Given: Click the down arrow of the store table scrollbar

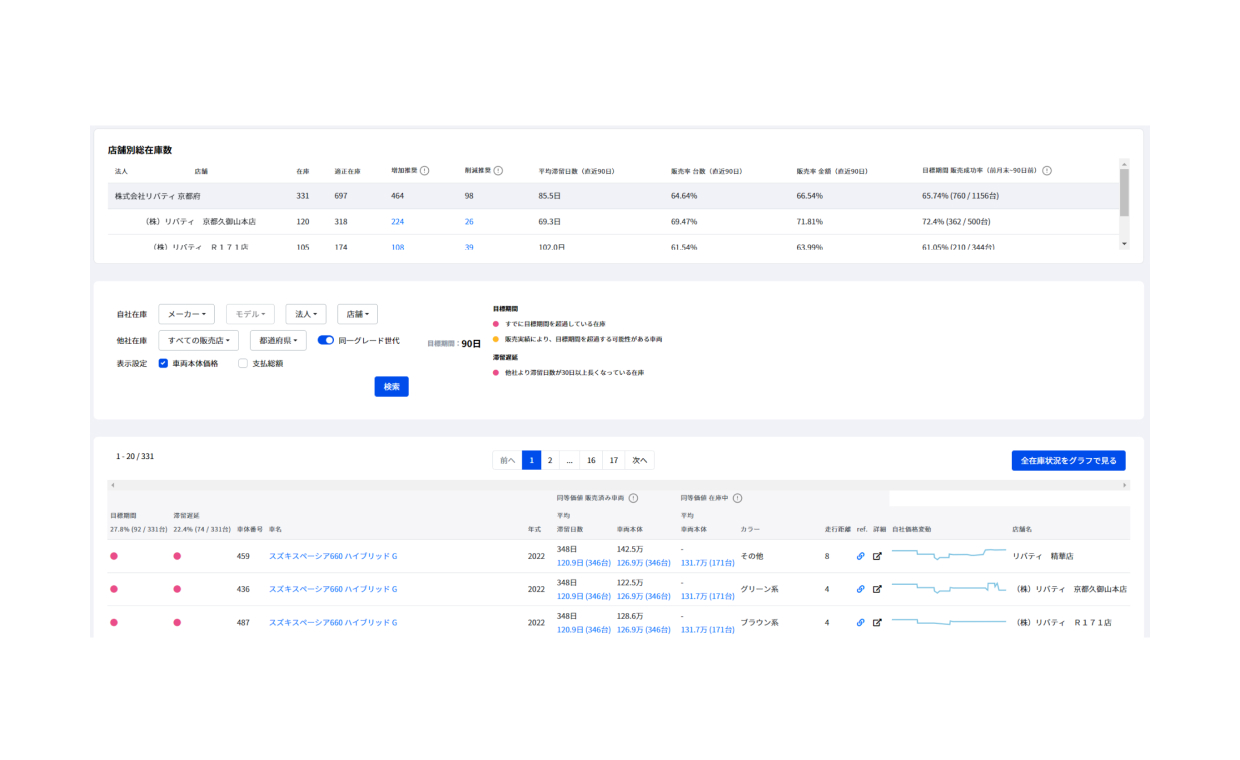Looking at the screenshot, I should (x=1124, y=243).
